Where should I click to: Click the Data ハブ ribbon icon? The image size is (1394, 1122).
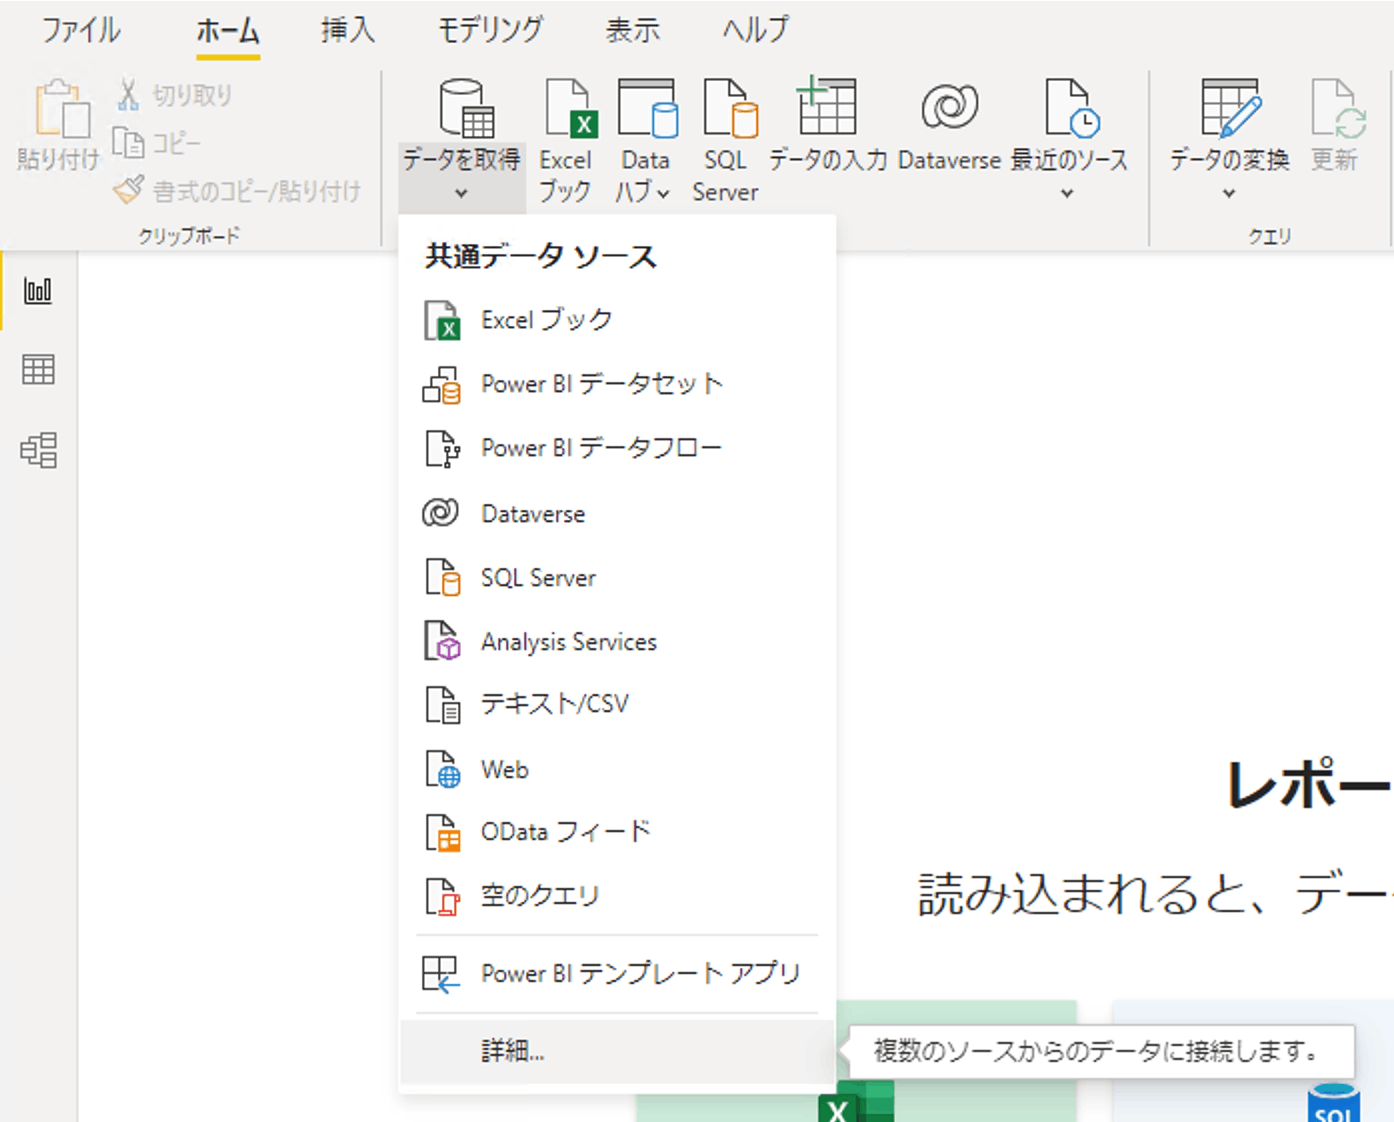click(647, 108)
